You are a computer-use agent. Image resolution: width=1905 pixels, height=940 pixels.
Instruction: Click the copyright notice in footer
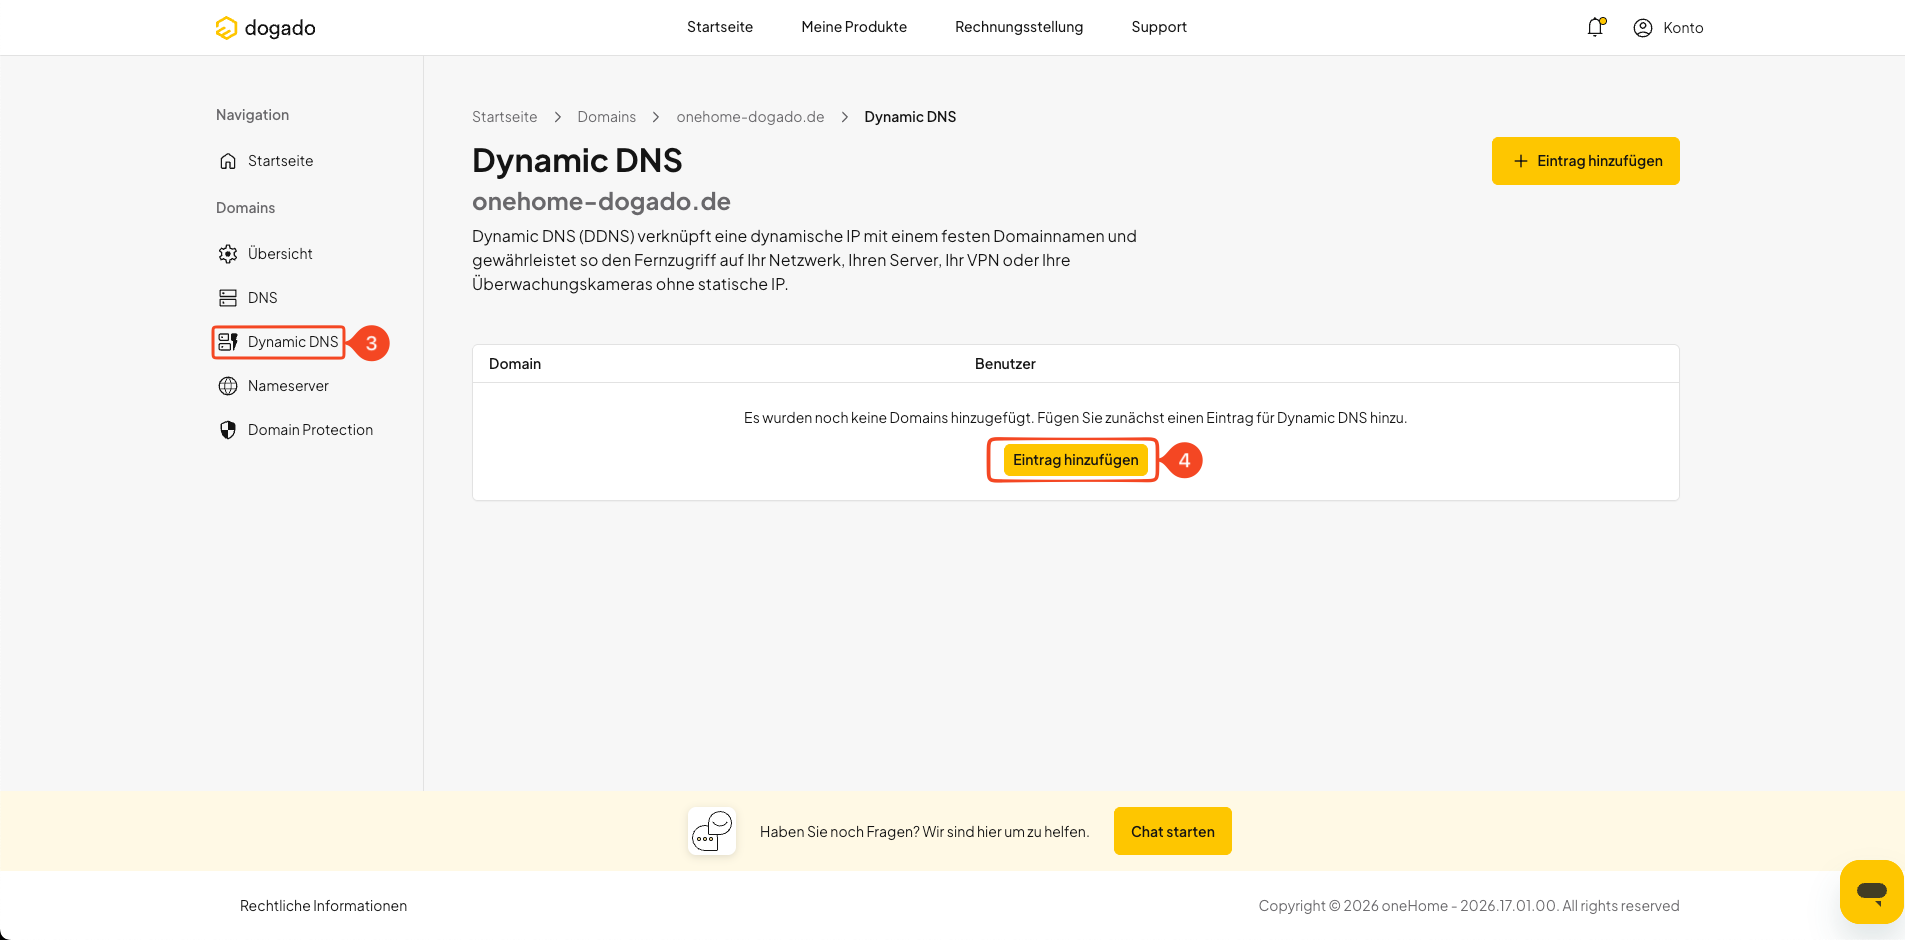[1468, 906]
